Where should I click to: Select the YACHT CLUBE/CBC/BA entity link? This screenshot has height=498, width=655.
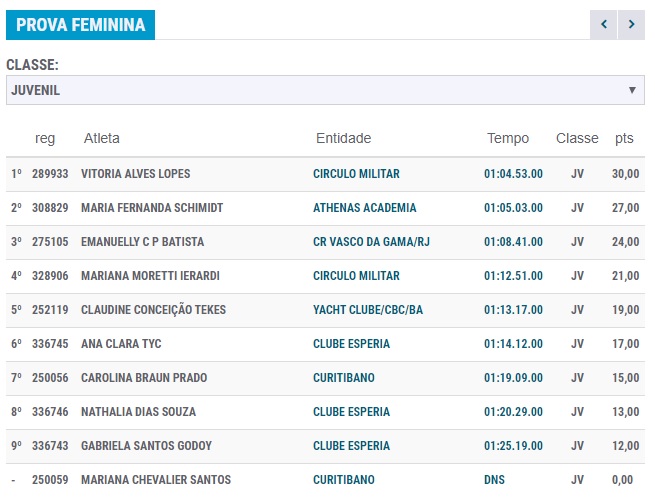[x=368, y=310]
